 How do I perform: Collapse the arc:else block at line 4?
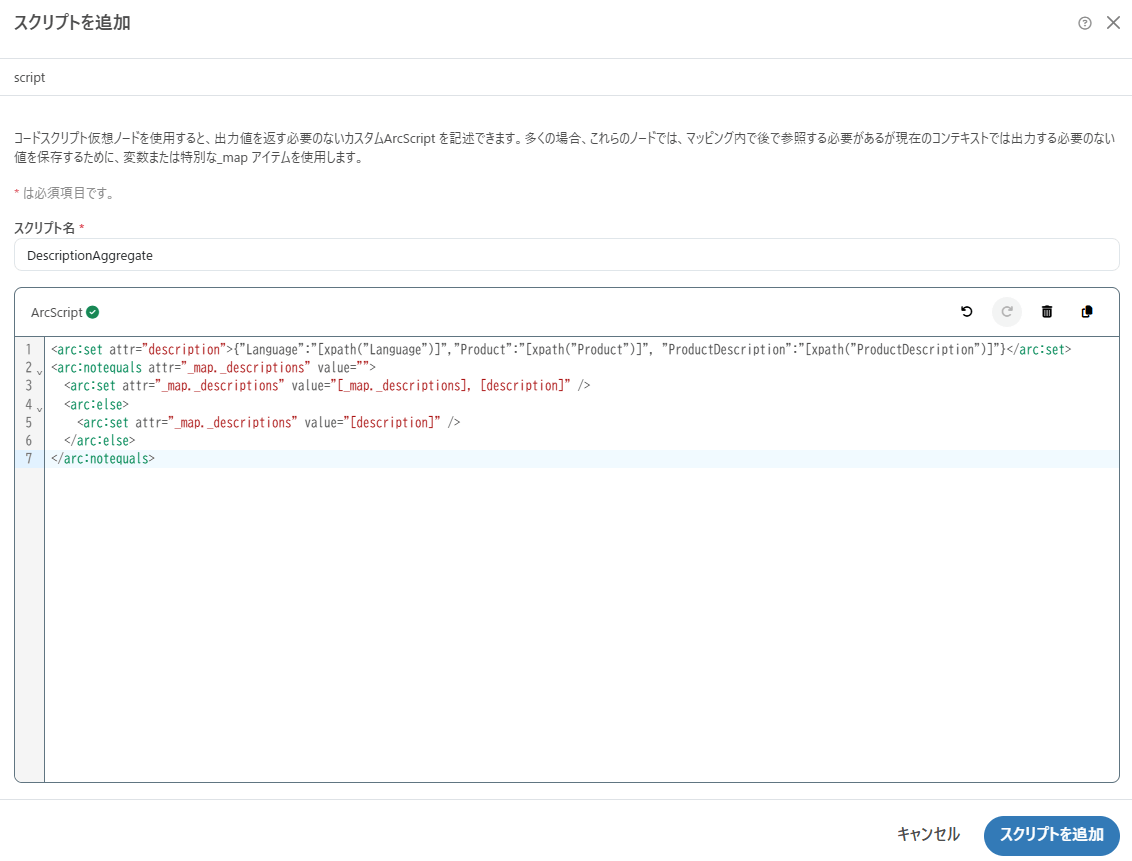click(40, 407)
